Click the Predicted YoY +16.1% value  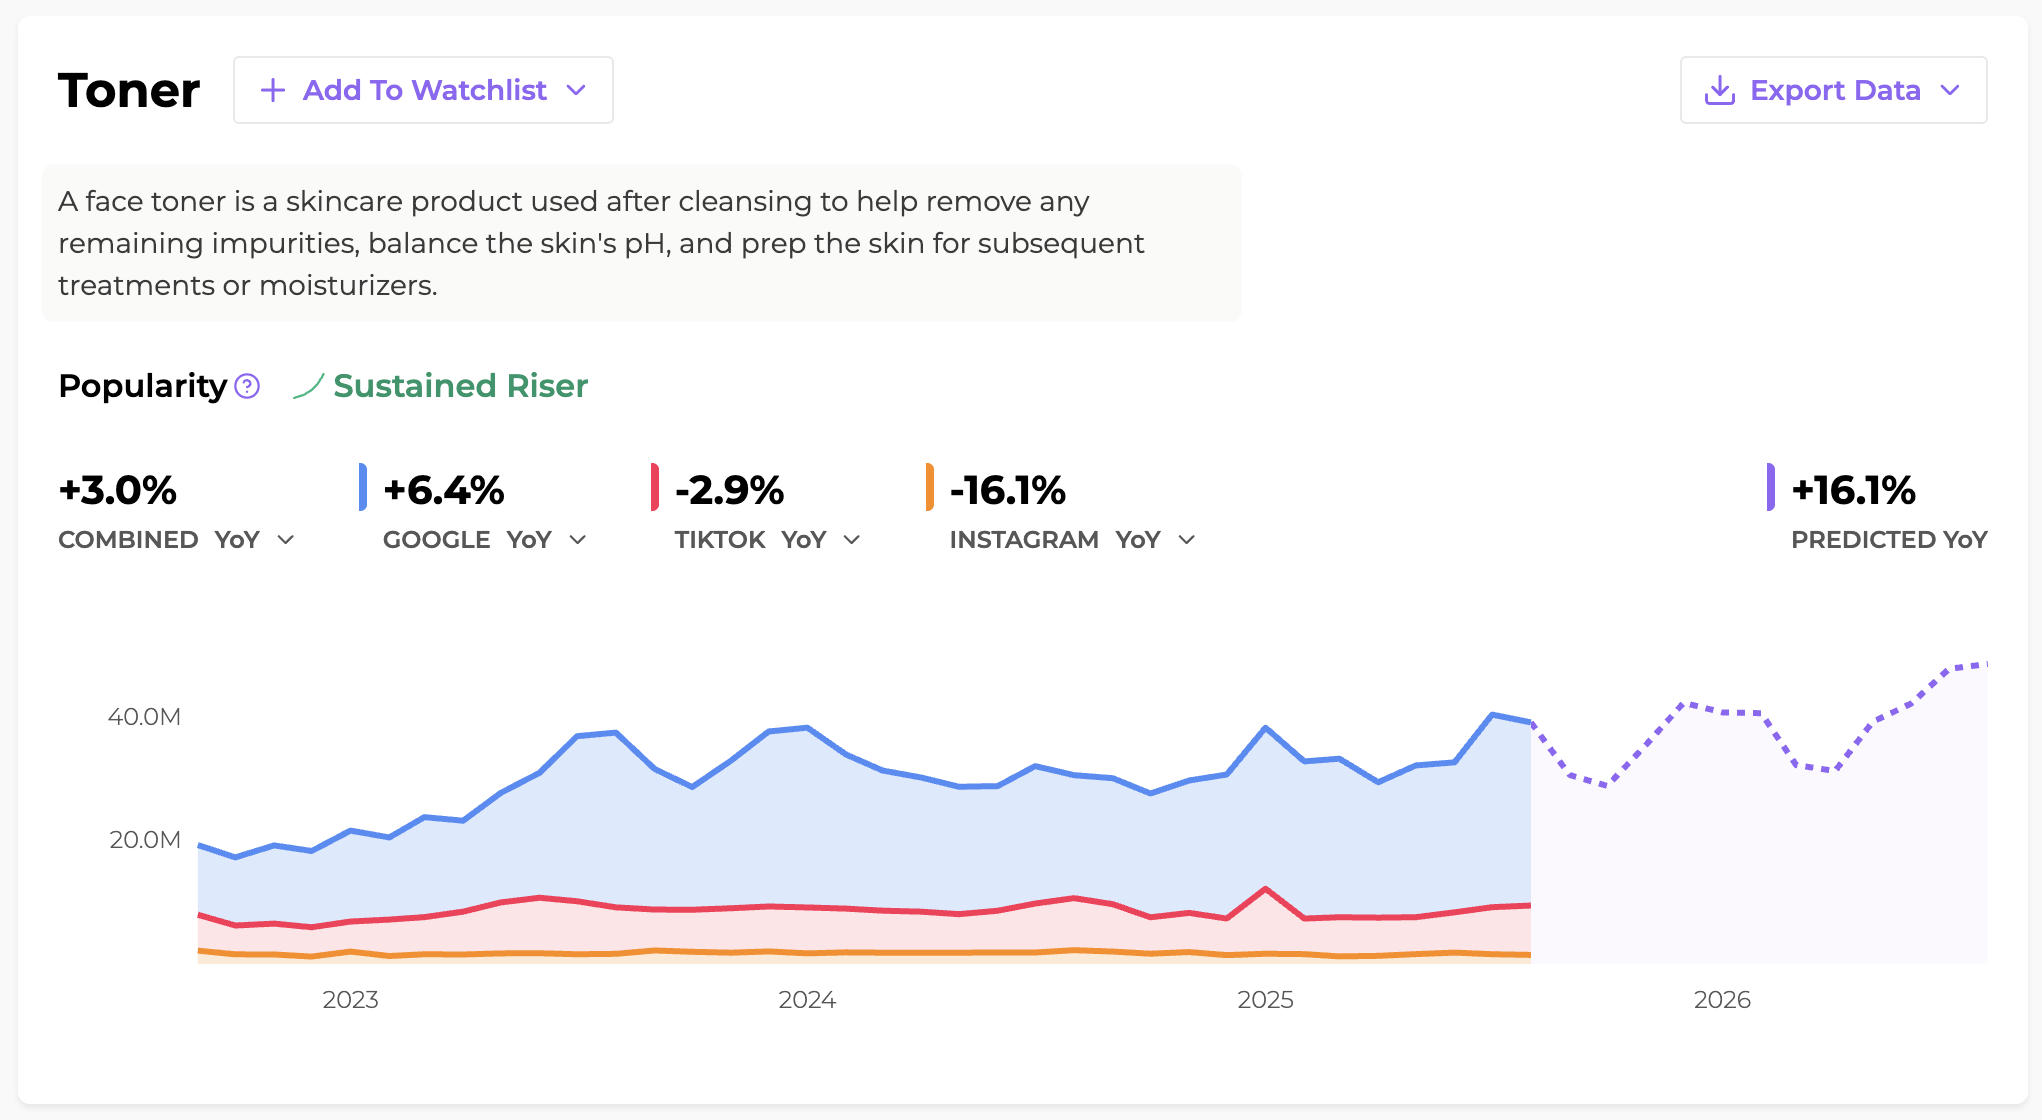1853,490
